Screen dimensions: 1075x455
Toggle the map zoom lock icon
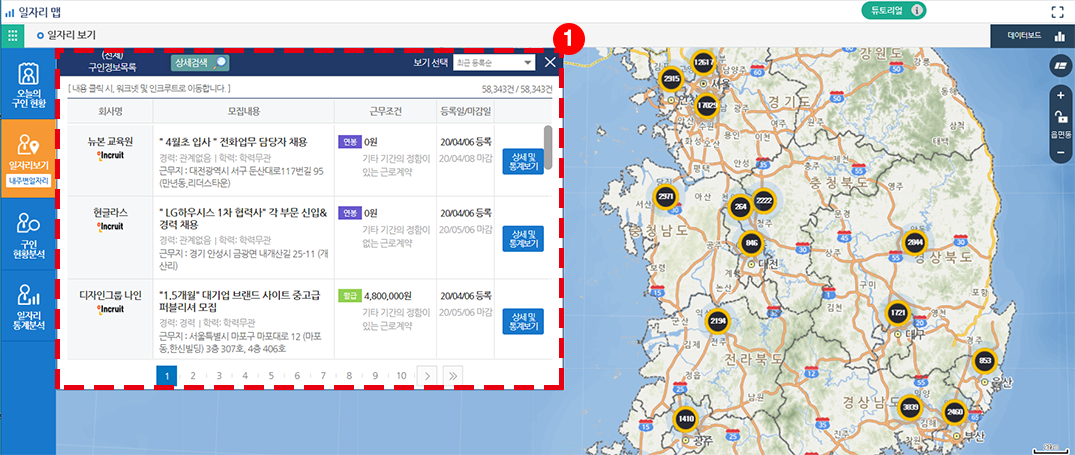(1060, 117)
